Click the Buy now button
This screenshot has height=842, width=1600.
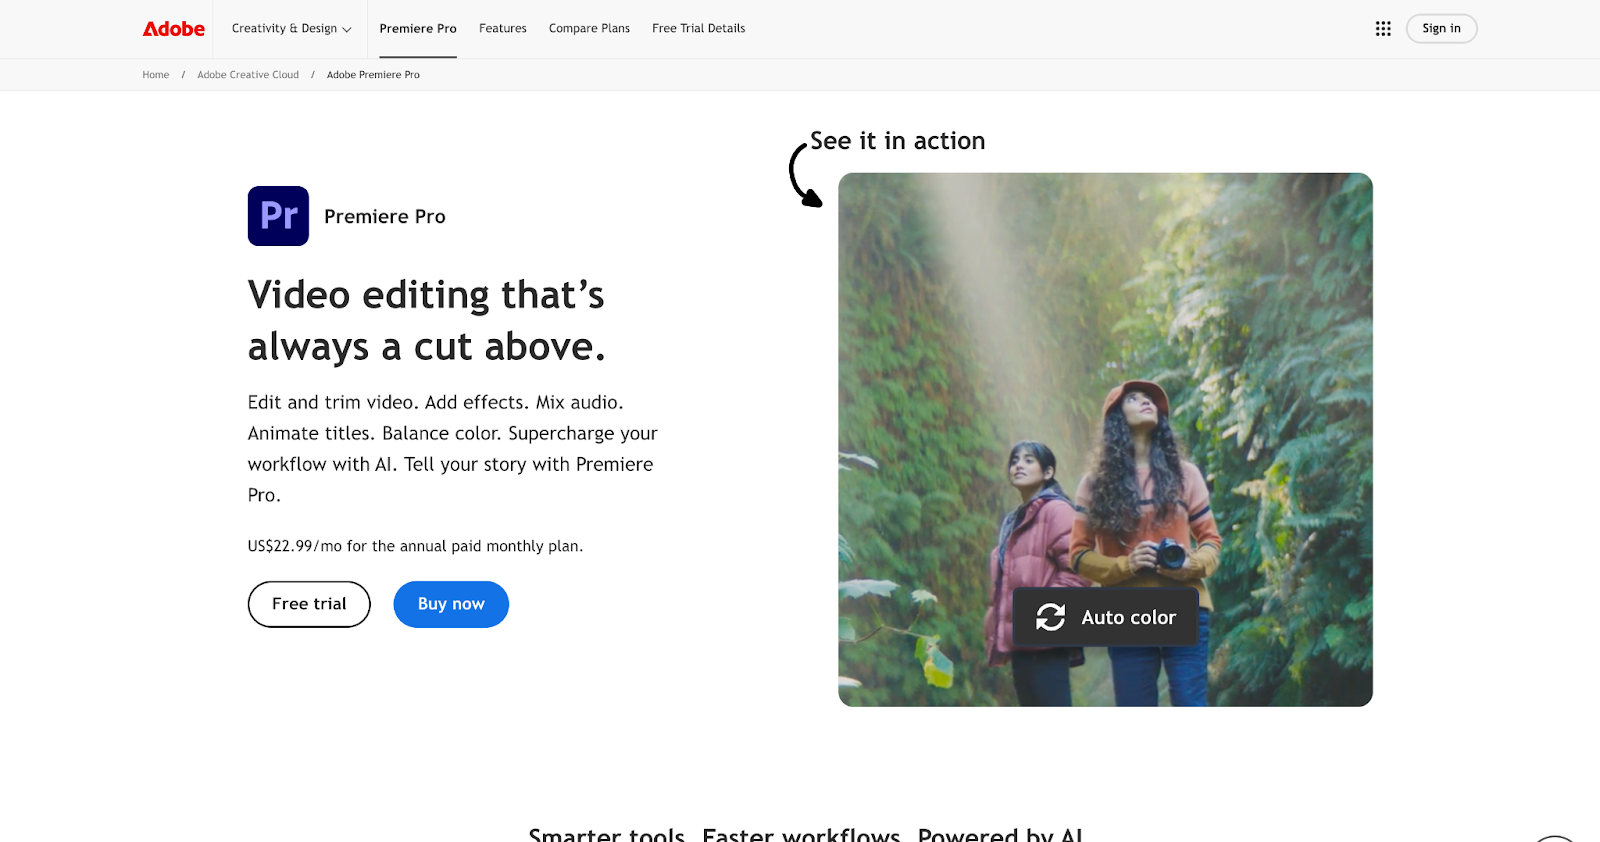pos(451,604)
